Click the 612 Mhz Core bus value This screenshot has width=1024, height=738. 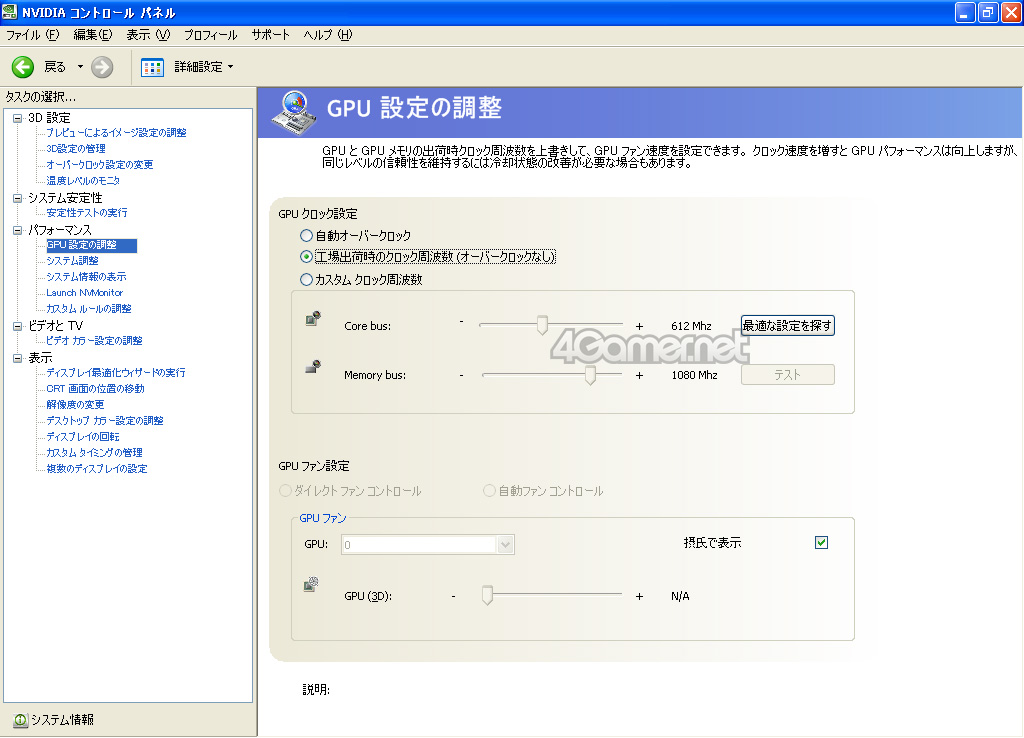pyautogui.click(x=691, y=326)
